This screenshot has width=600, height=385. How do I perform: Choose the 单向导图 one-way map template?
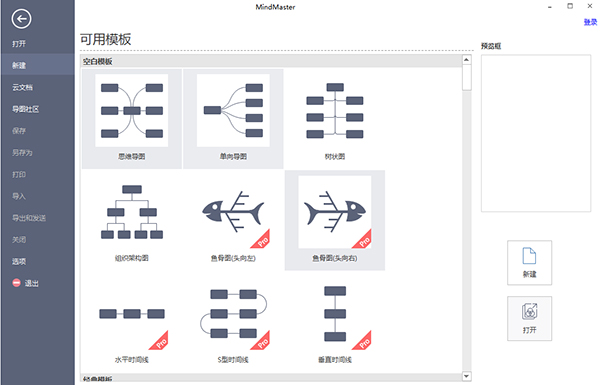point(233,119)
